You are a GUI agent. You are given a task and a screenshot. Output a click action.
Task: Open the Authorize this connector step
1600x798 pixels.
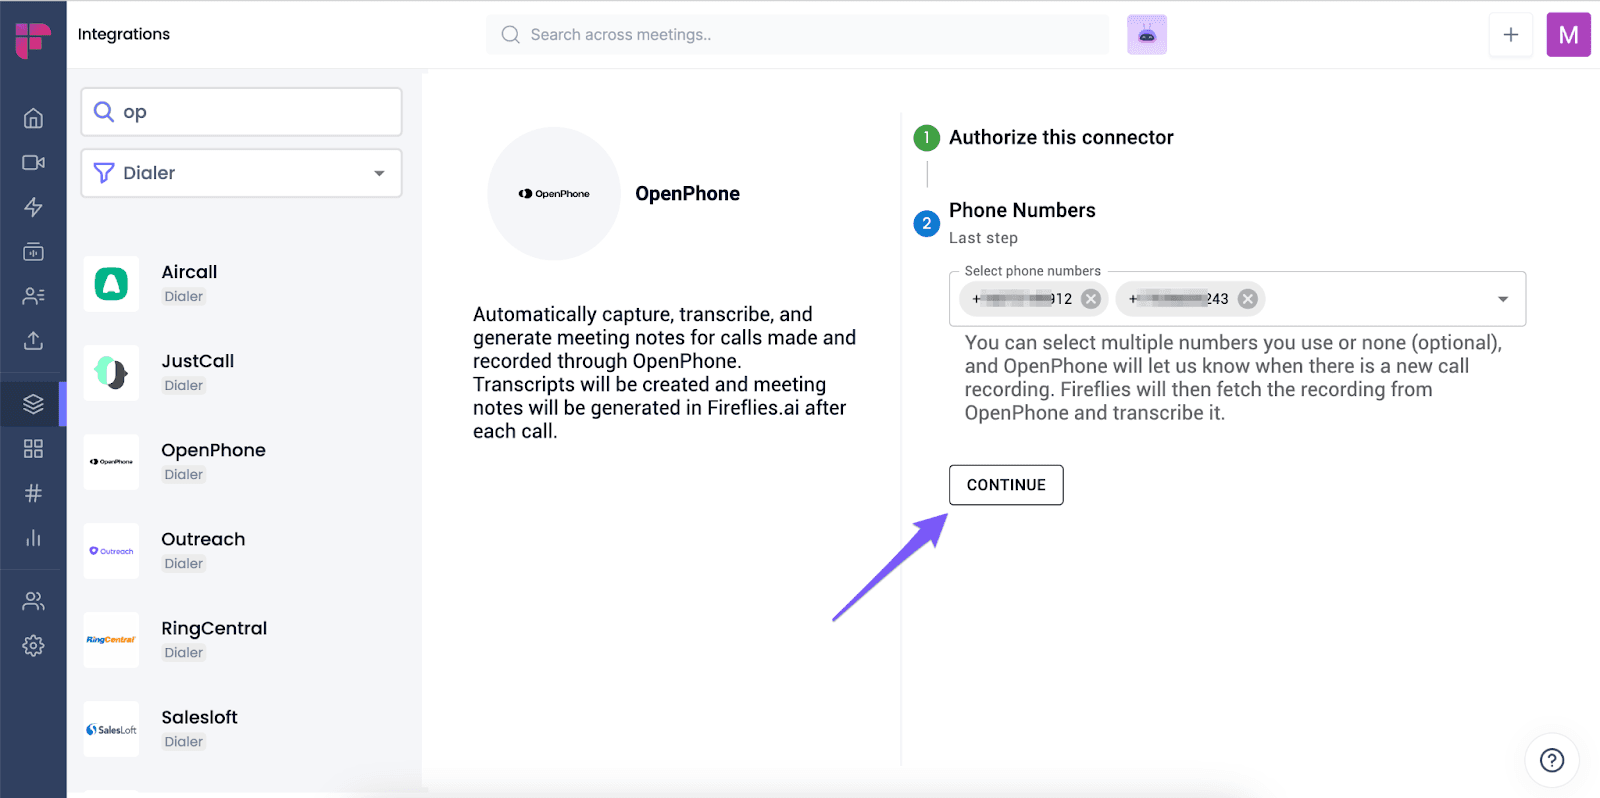[x=1061, y=137]
